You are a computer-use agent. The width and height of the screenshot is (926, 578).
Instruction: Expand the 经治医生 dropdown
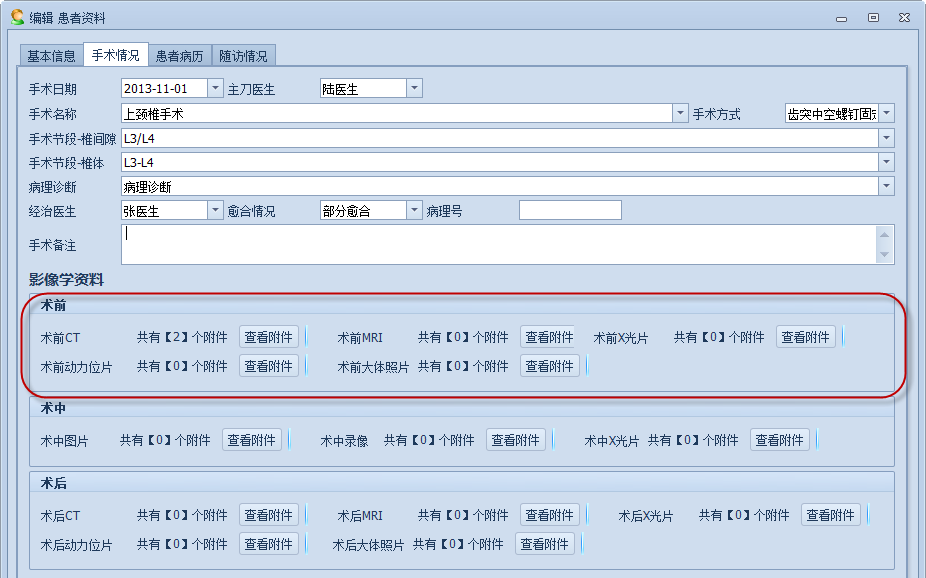point(216,210)
